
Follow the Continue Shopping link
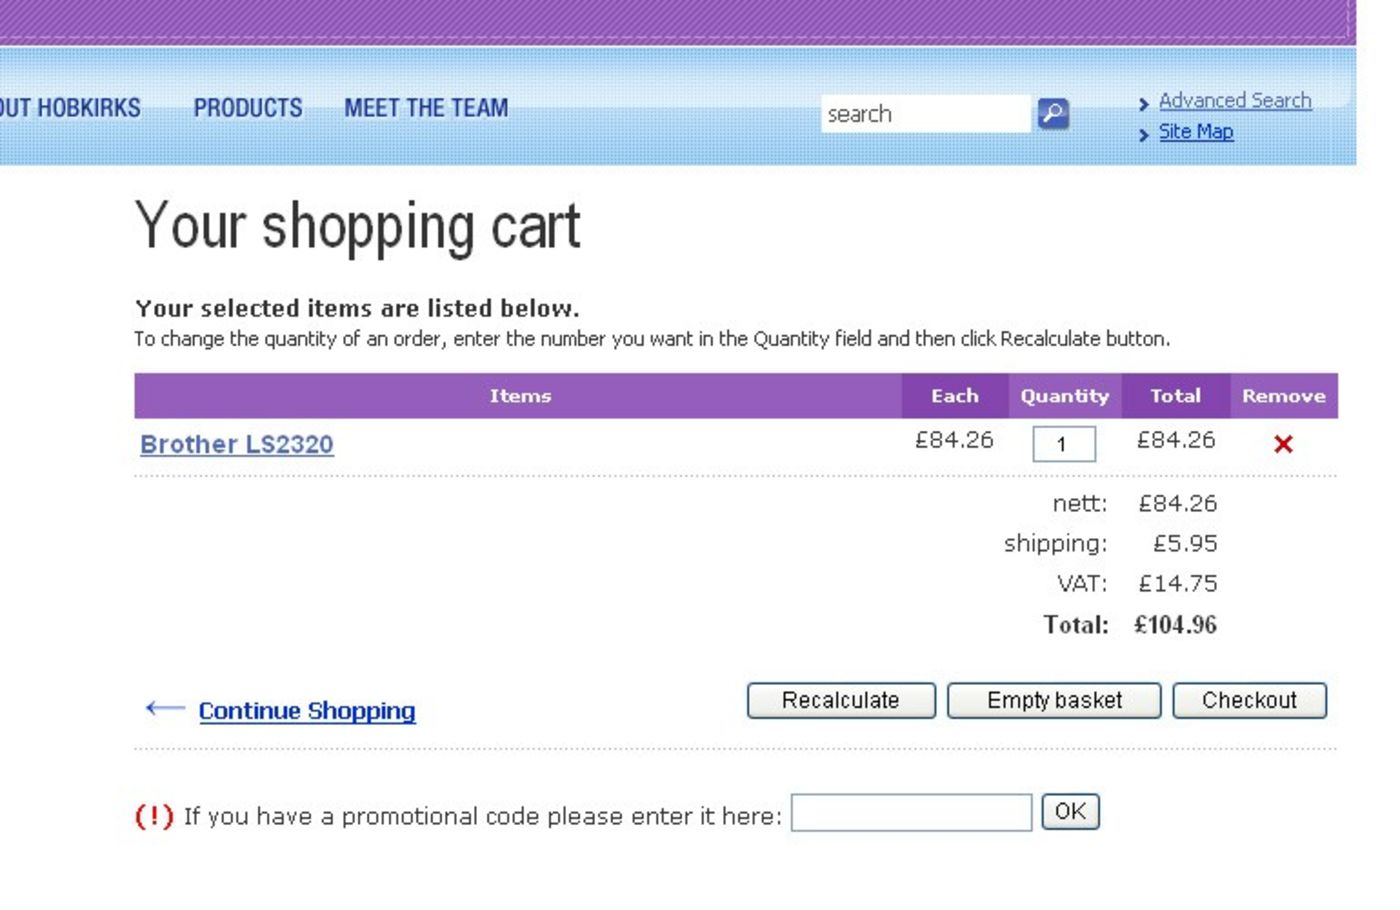pyautogui.click(x=307, y=711)
